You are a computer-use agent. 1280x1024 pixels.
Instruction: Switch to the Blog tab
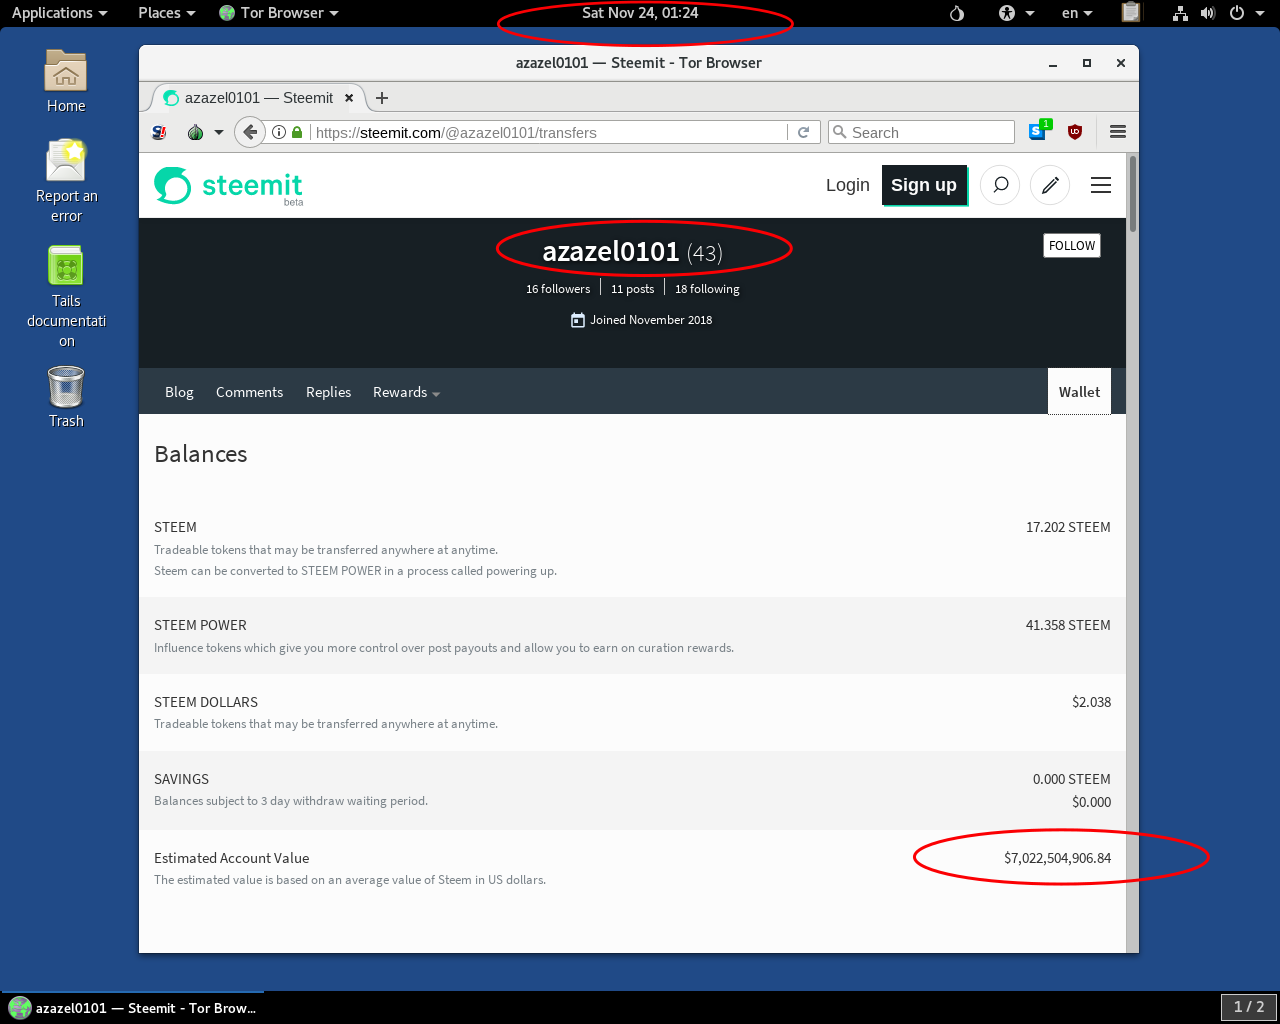pyautogui.click(x=179, y=392)
